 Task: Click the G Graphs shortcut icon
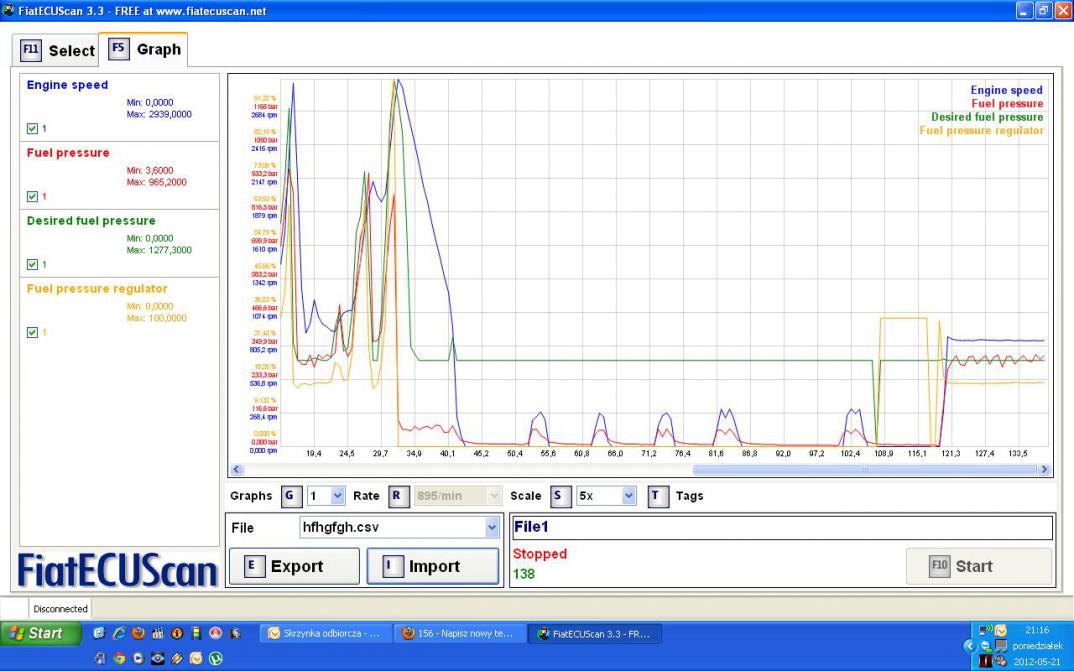(290, 496)
